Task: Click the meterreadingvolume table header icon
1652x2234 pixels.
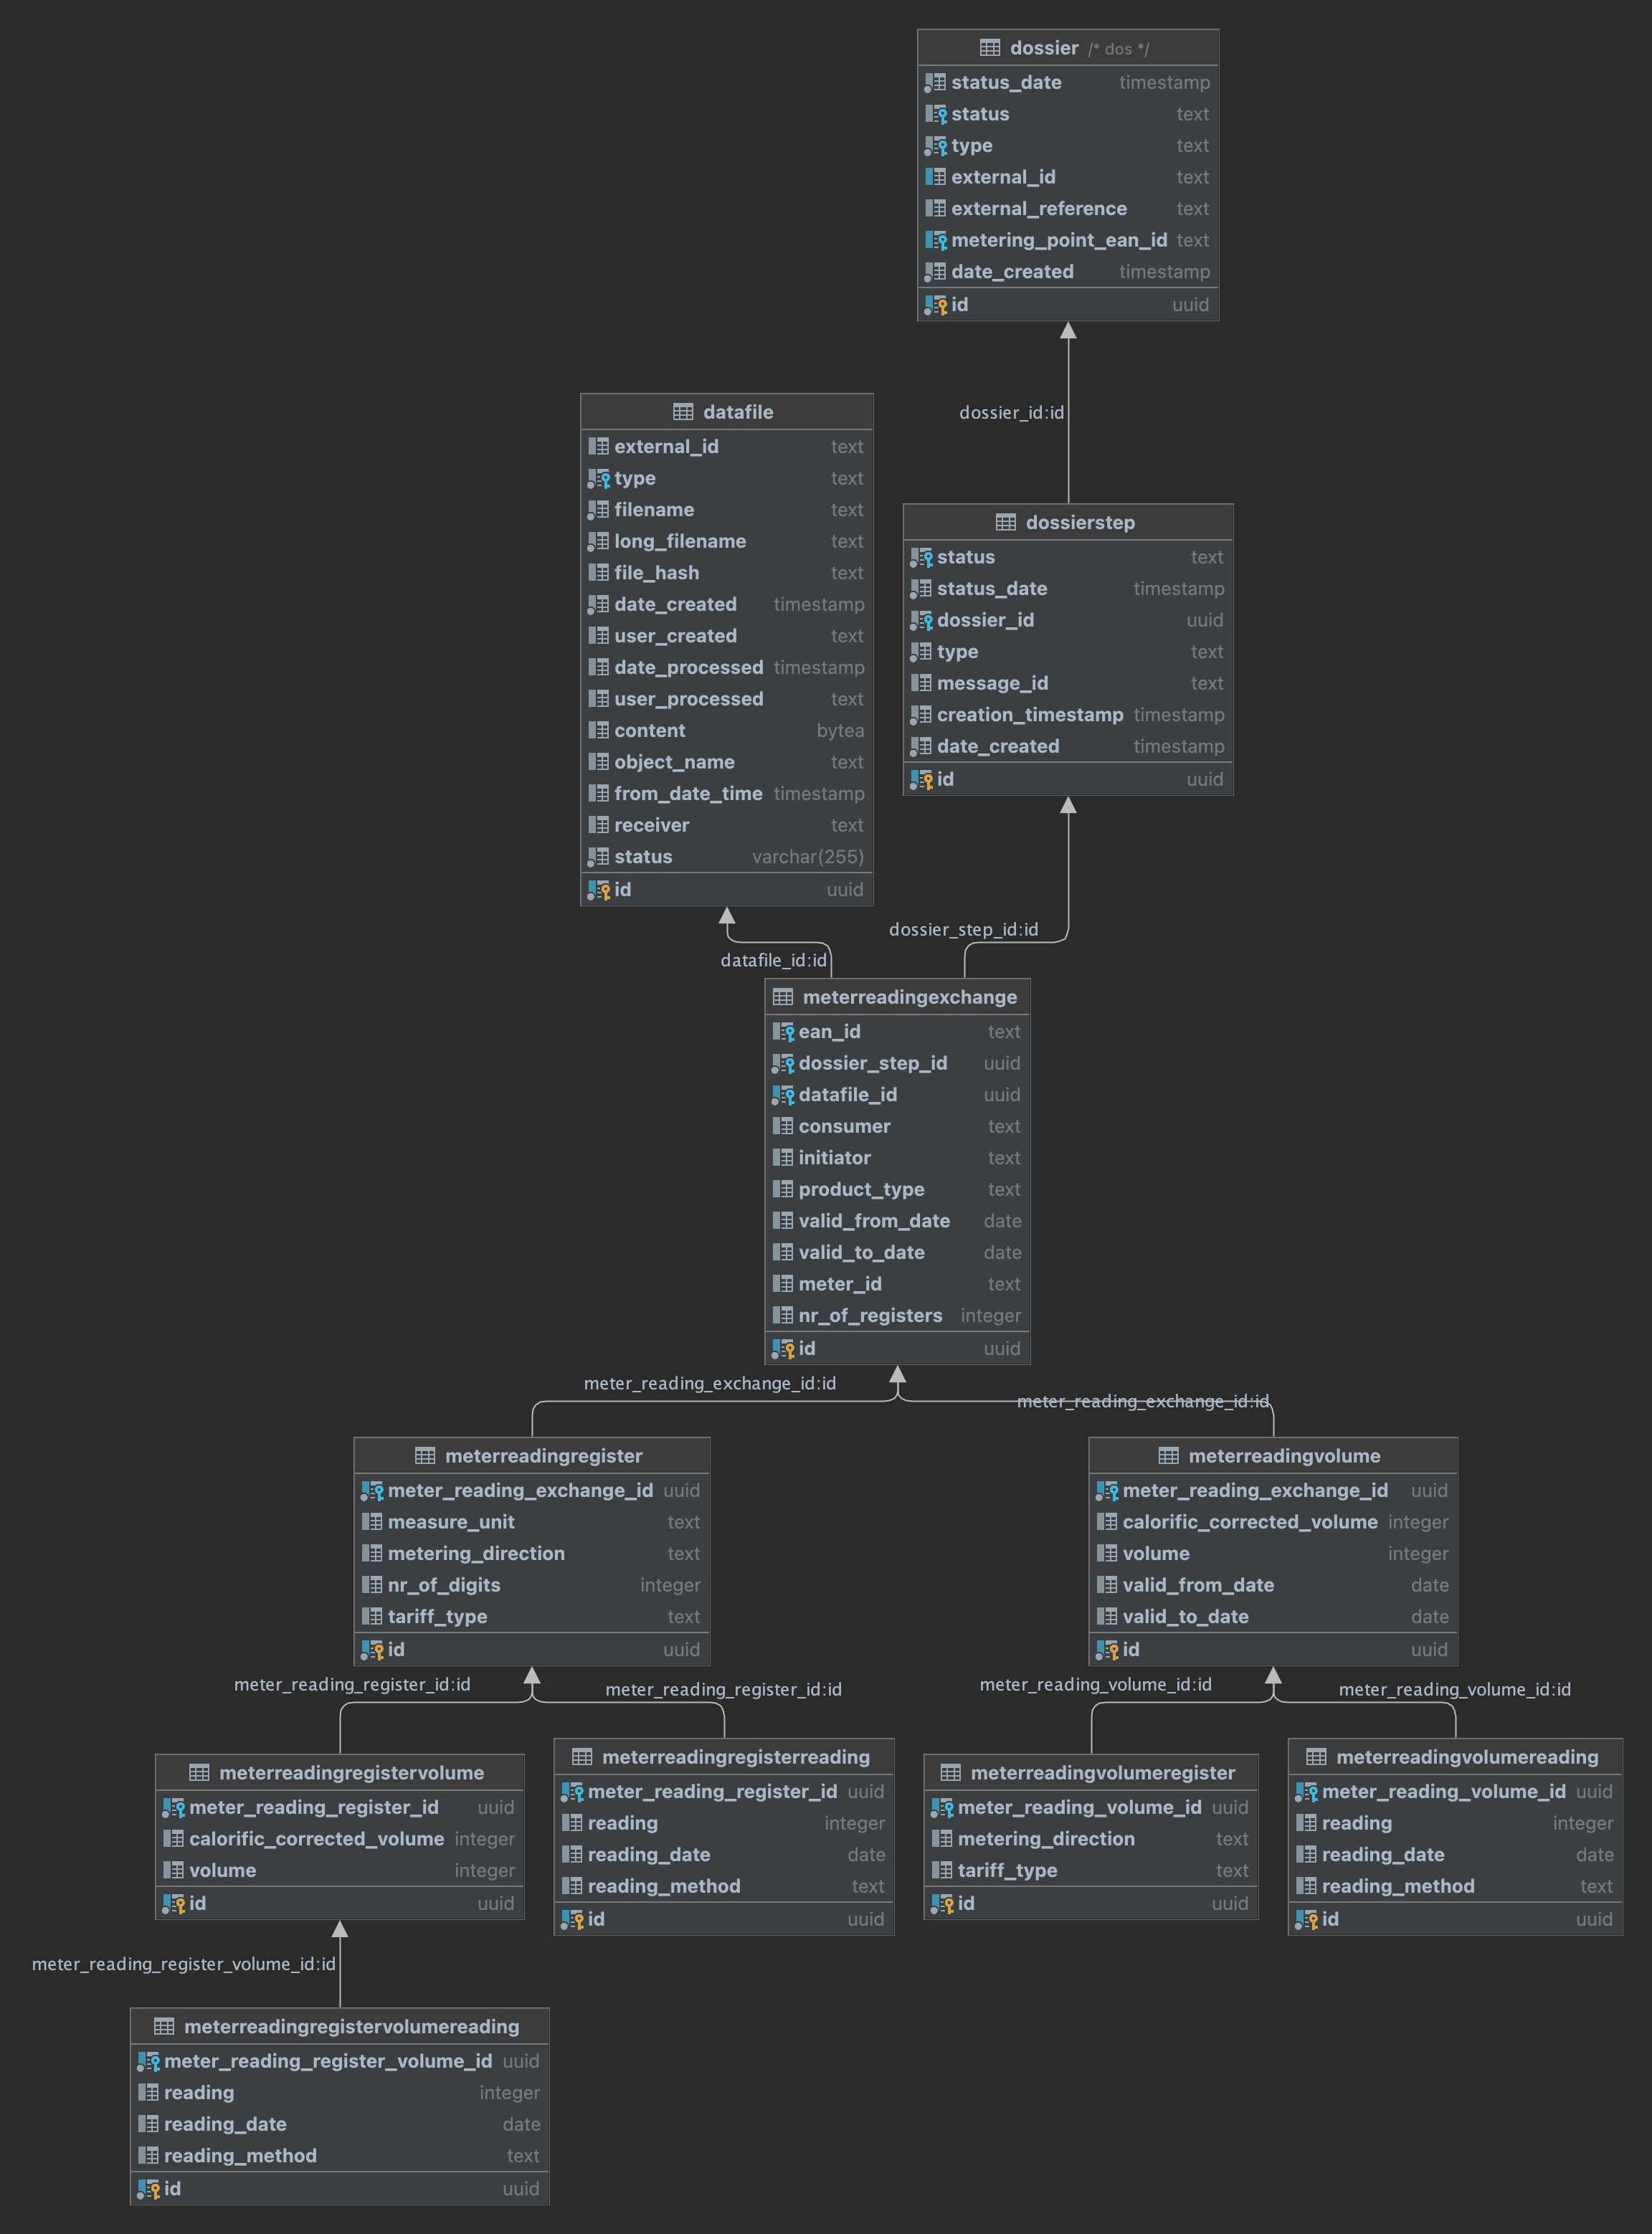Action: (x=1168, y=1456)
